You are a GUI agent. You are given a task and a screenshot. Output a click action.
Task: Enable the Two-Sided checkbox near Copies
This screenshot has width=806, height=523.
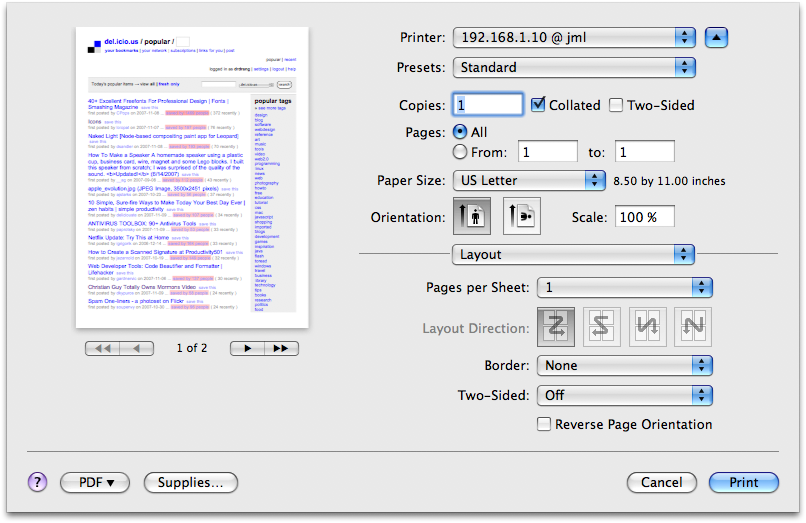click(x=616, y=105)
